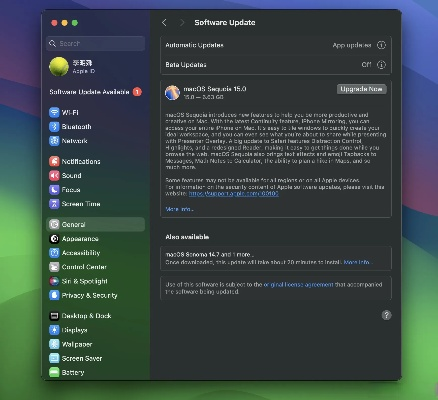Screen dimensions: 438x400
Task: Focus the Search field in sidebar
Action: pyautogui.click(x=95, y=43)
